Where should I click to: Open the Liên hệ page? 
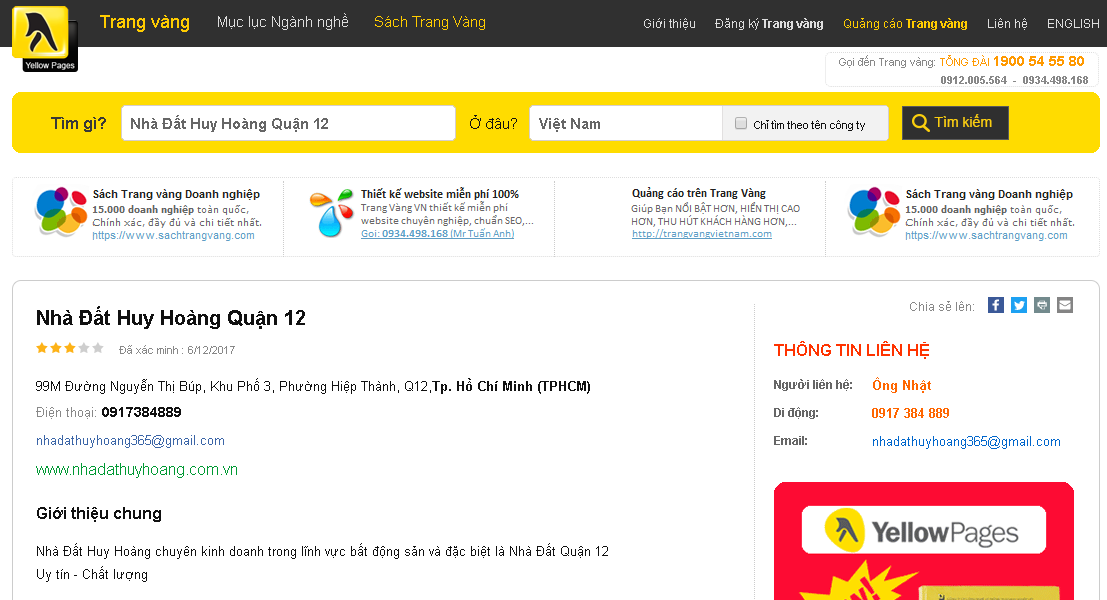(1007, 24)
